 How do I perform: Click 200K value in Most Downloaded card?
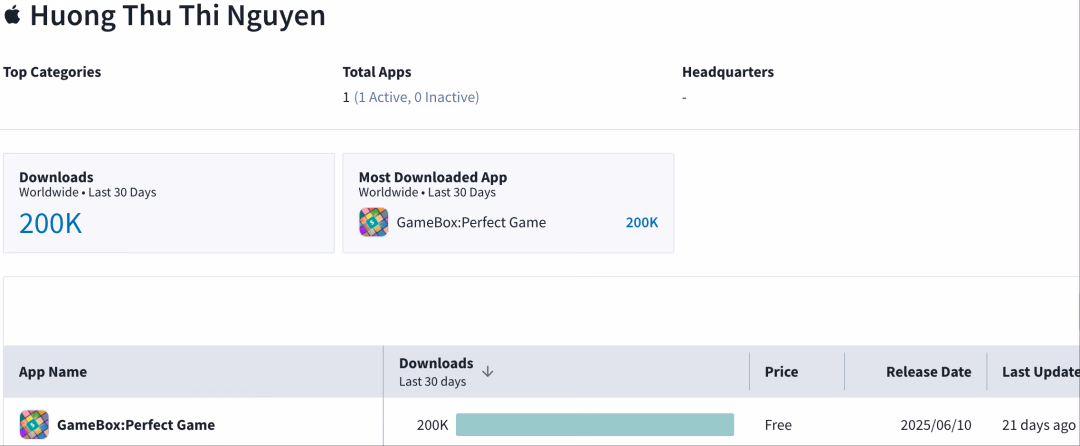coord(642,223)
